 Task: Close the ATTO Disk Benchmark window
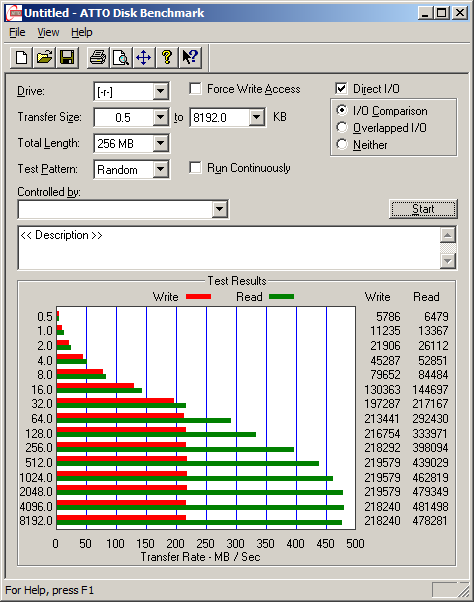point(459,13)
